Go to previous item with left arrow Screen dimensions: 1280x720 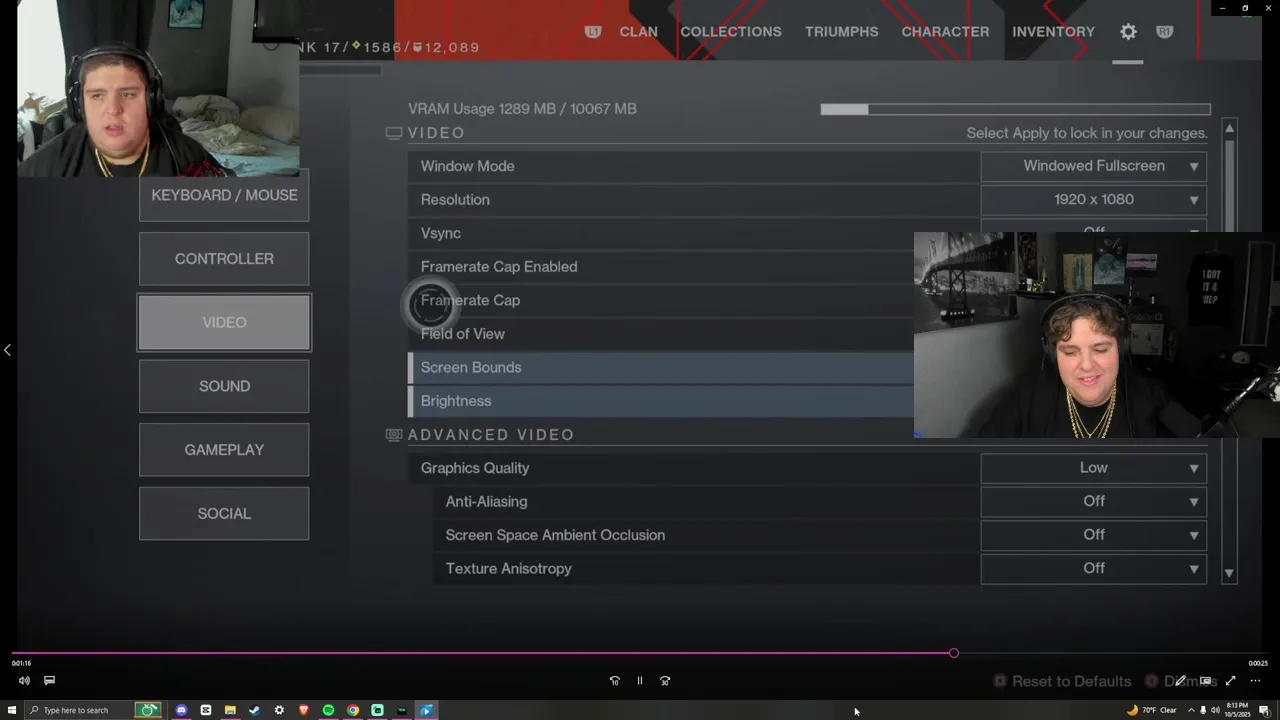coord(7,350)
